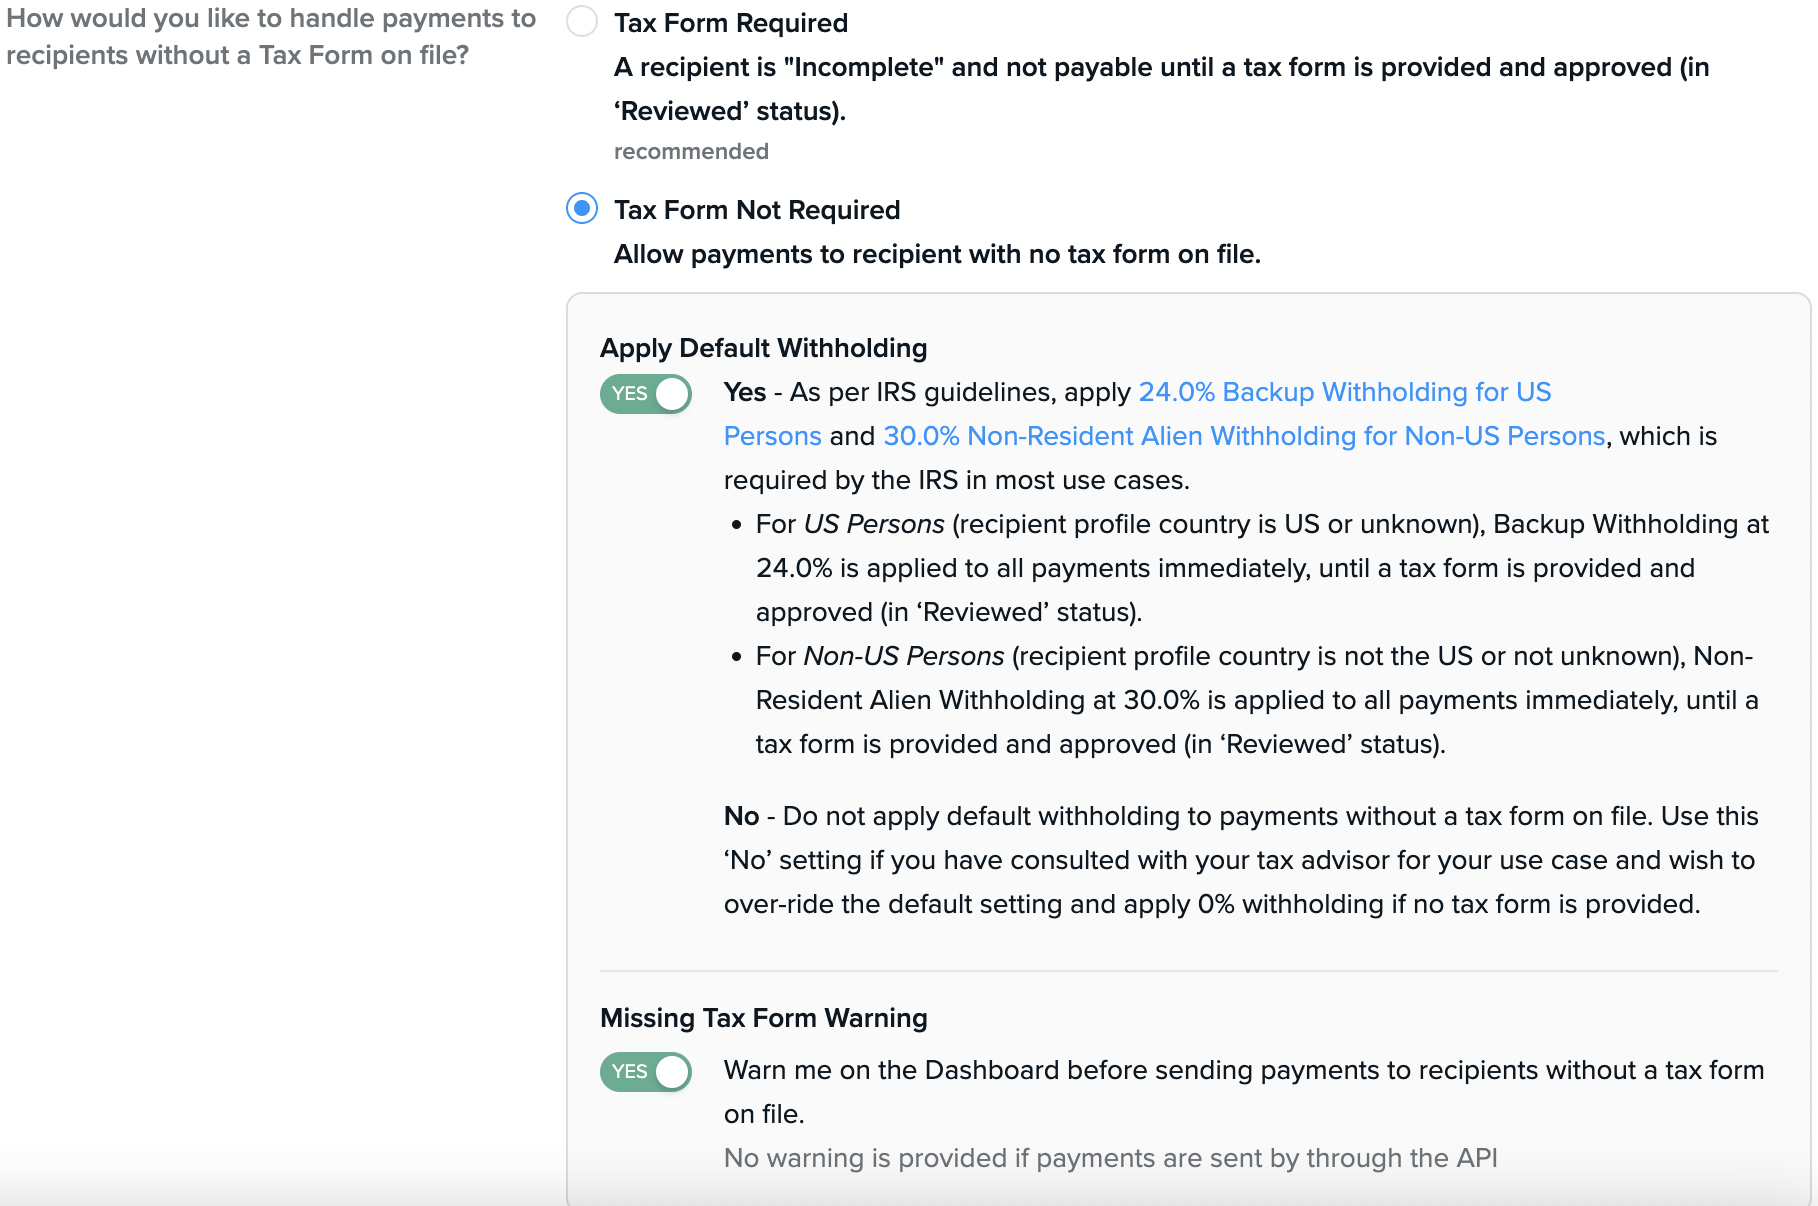Click the "Tax Form Not Required" option label
Viewport: 1818px width, 1206px height.
757,210
